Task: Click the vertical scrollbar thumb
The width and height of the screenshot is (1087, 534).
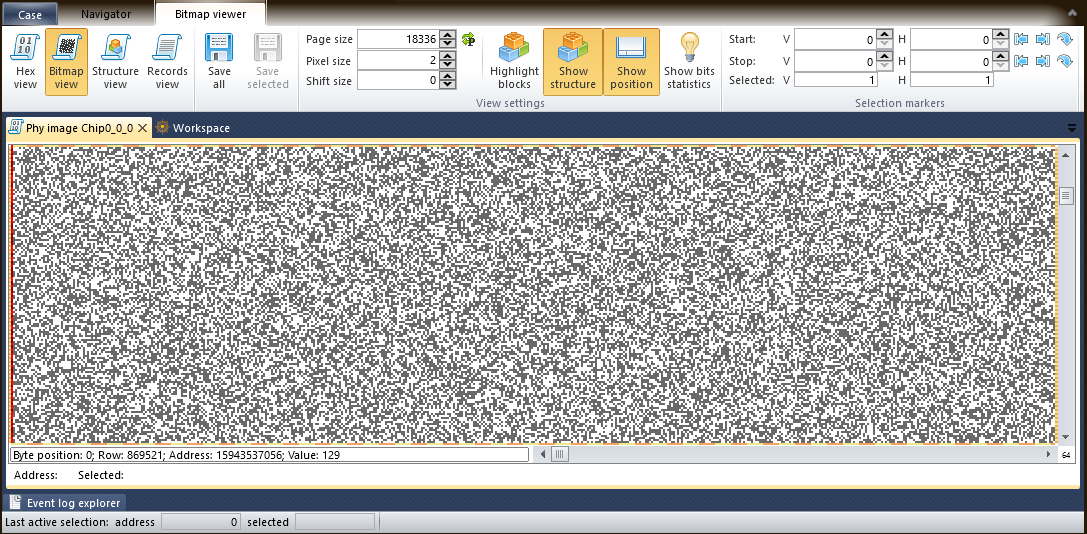Action: (x=1066, y=196)
